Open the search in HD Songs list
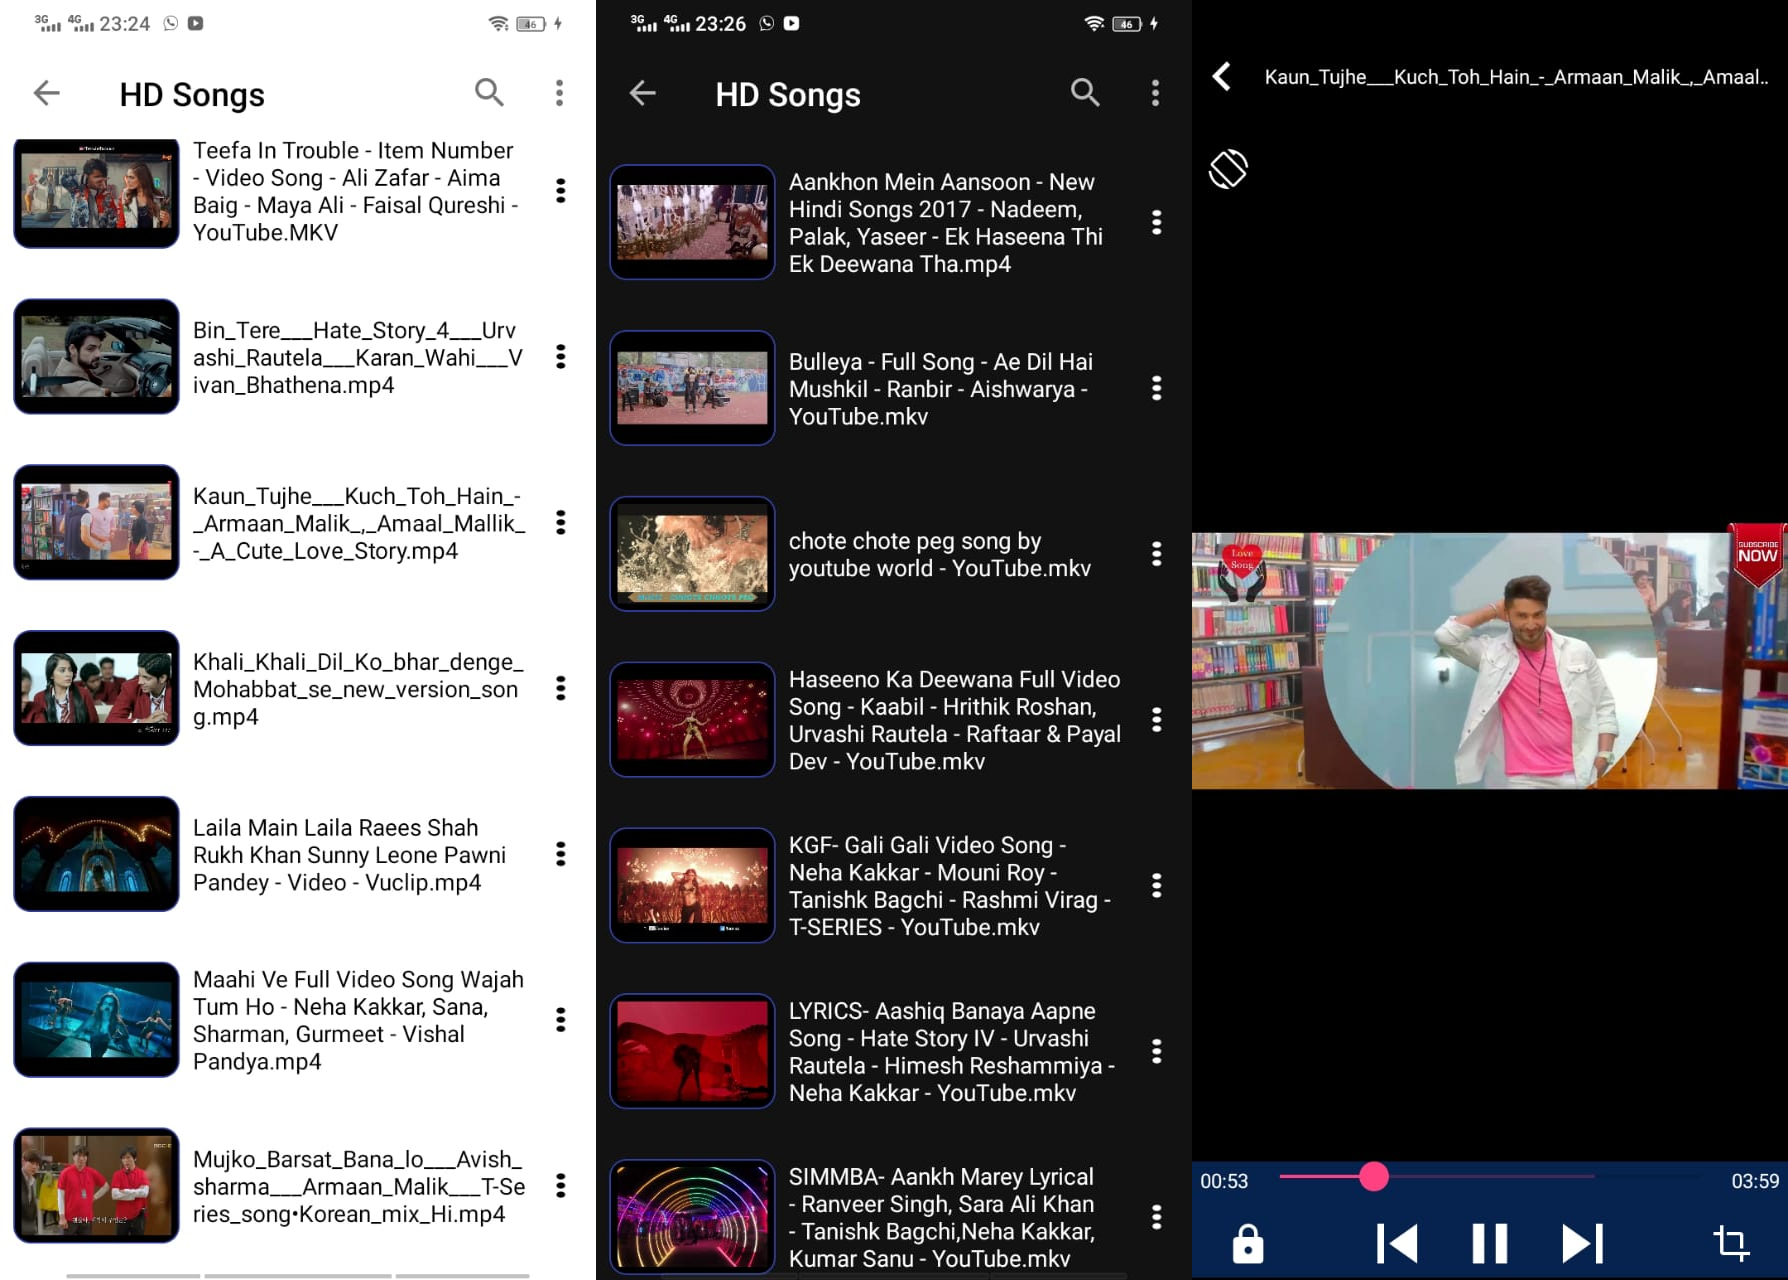Screen dimensions: 1788x1280 tap(489, 92)
